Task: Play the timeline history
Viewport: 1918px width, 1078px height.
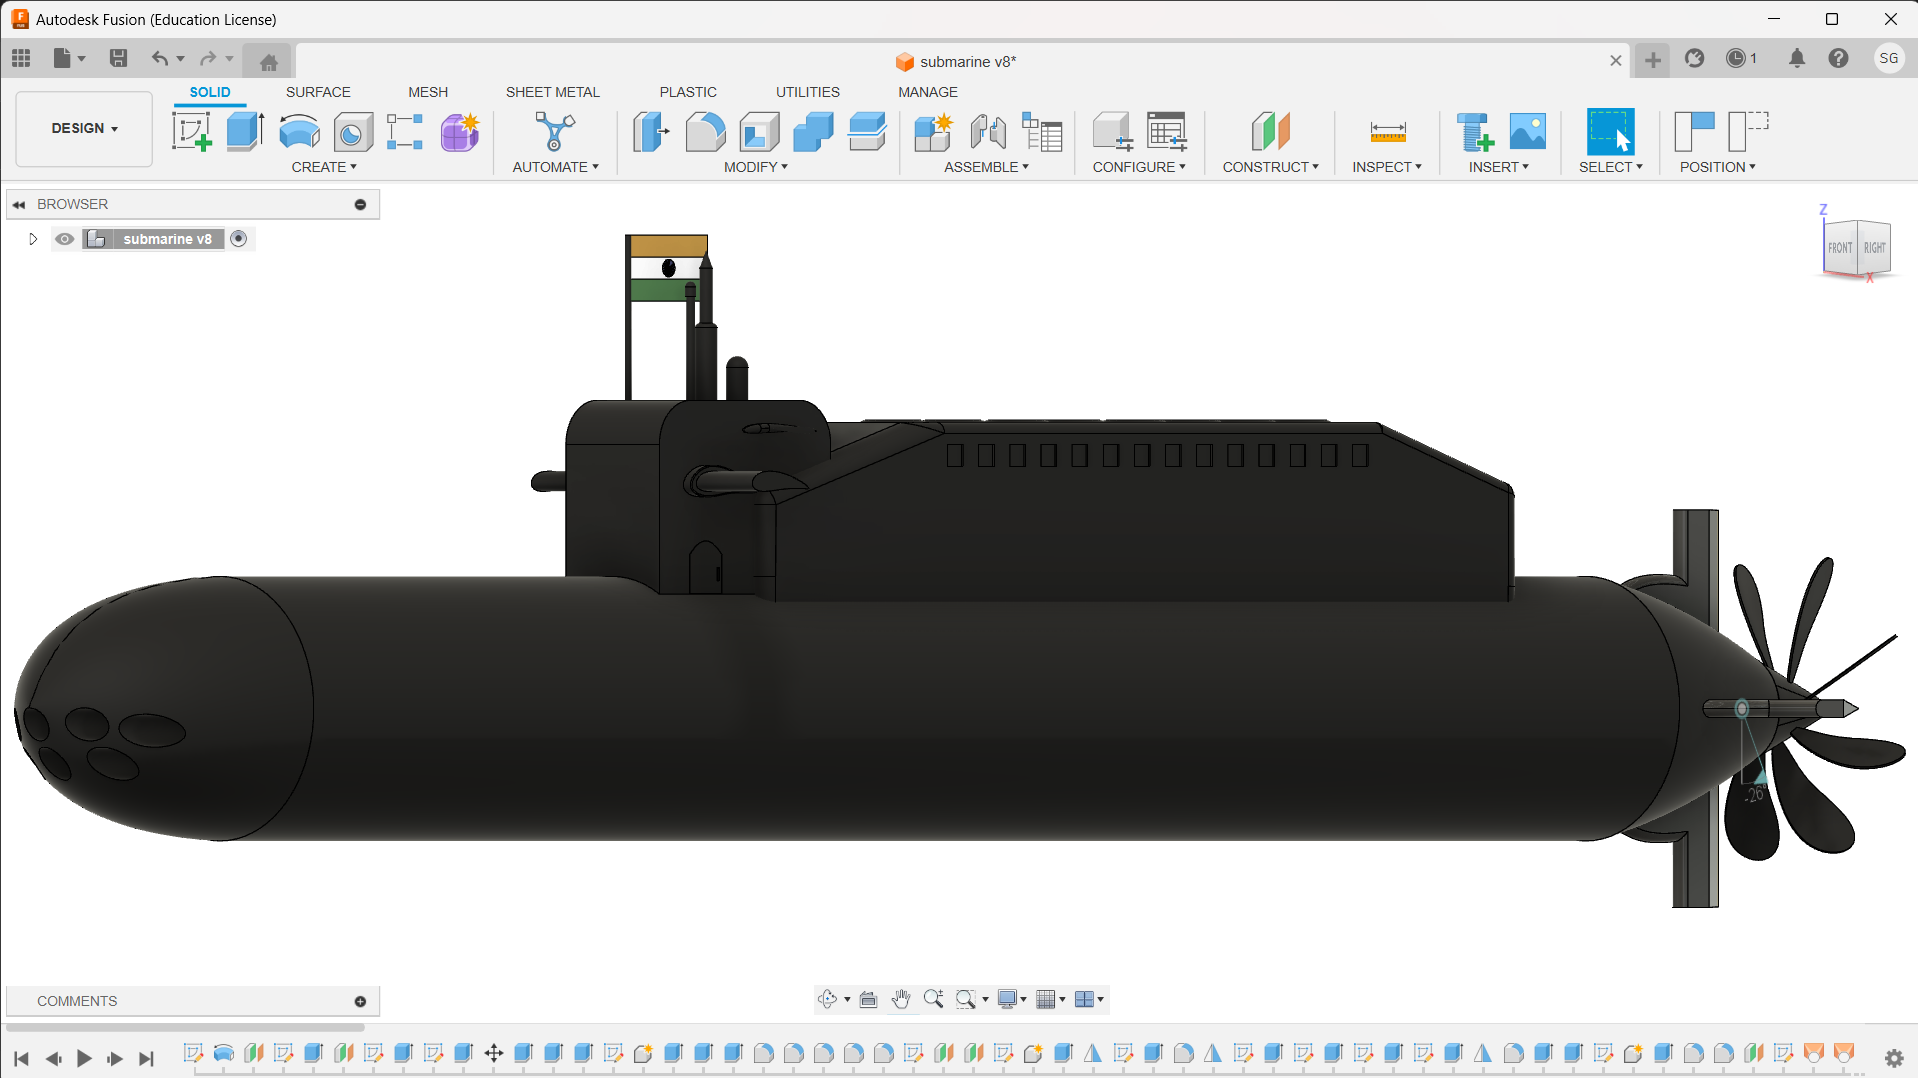Action: (x=84, y=1058)
